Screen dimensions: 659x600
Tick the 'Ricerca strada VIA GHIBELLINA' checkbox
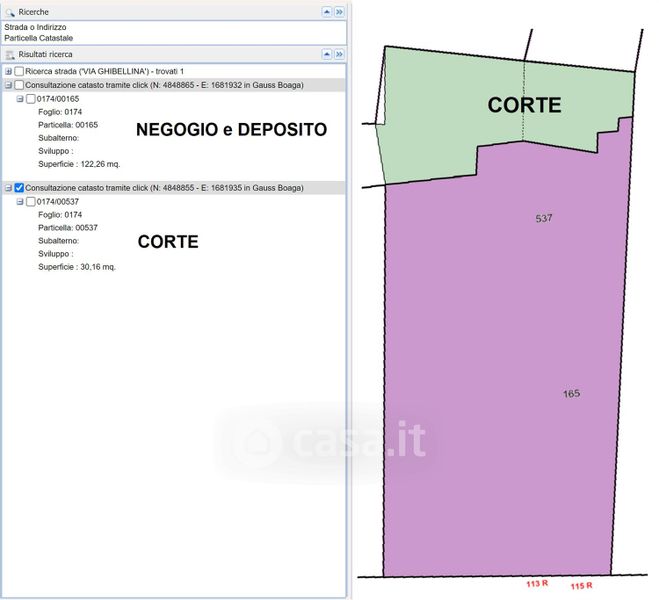pyautogui.click(x=19, y=72)
